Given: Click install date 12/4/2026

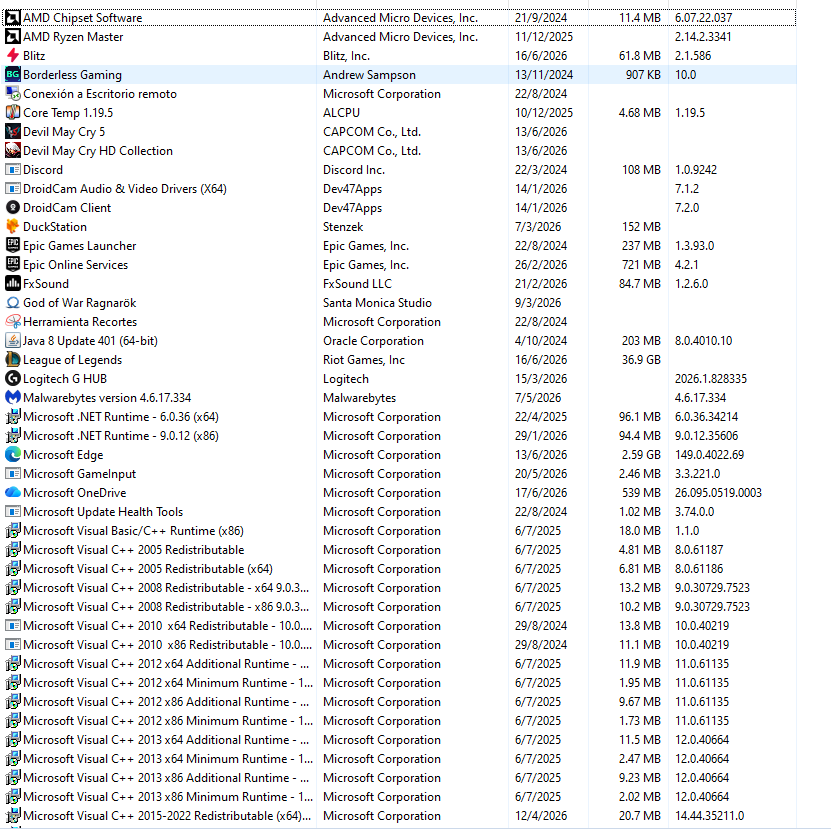Looking at the screenshot, I should pos(541,816).
